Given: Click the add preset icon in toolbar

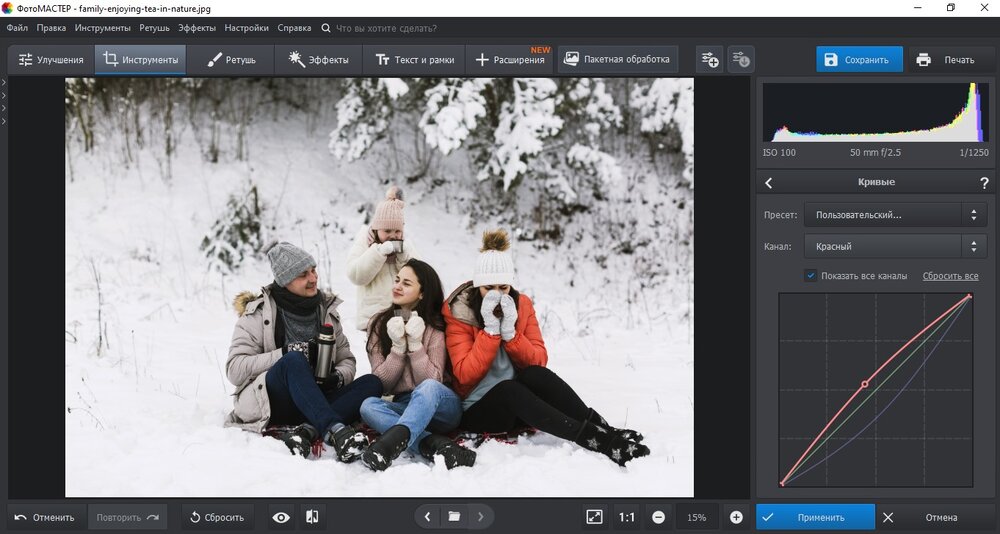Looking at the screenshot, I should click(x=709, y=59).
